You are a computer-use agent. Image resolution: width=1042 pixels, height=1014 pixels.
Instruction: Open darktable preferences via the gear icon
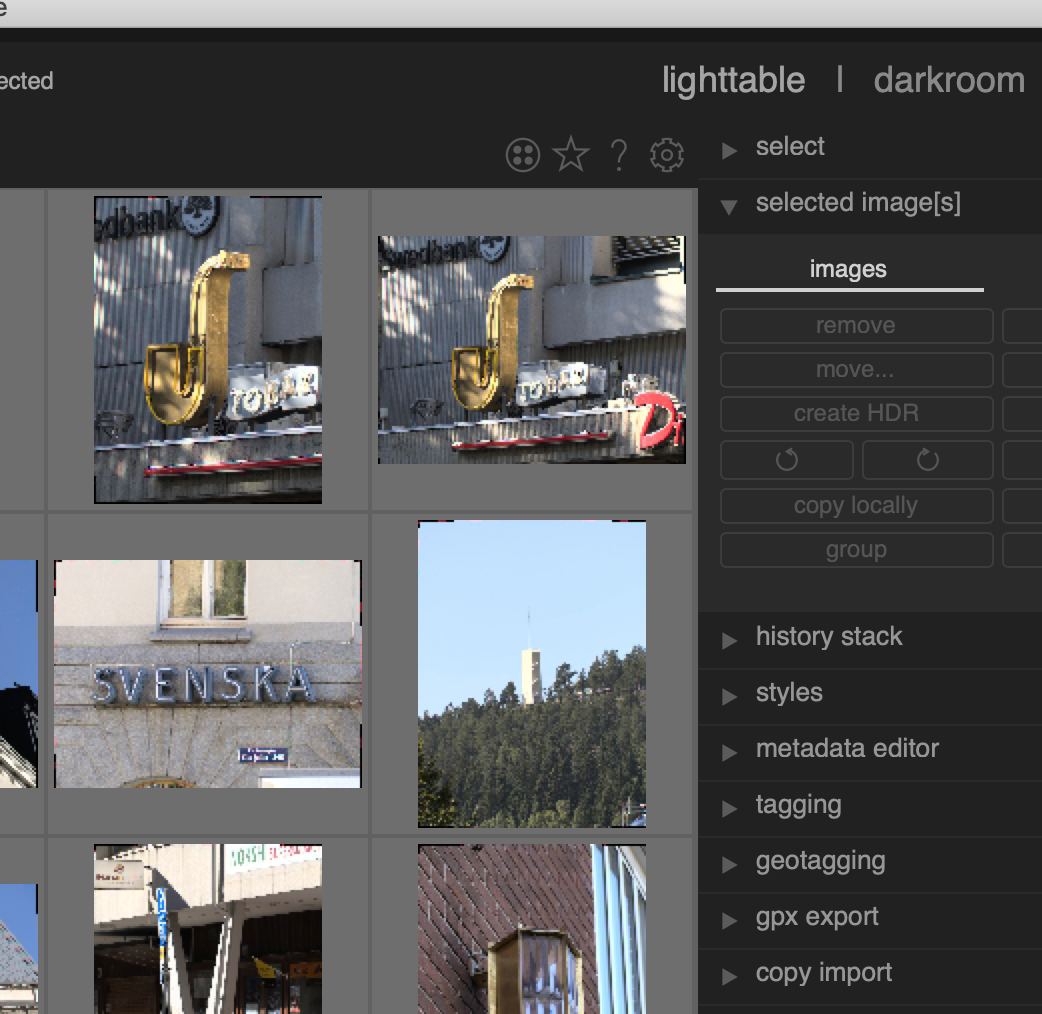(666, 155)
